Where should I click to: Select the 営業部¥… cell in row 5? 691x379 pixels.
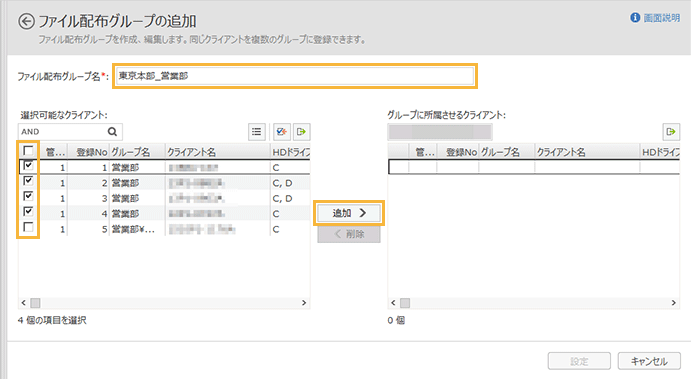click(137, 229)
